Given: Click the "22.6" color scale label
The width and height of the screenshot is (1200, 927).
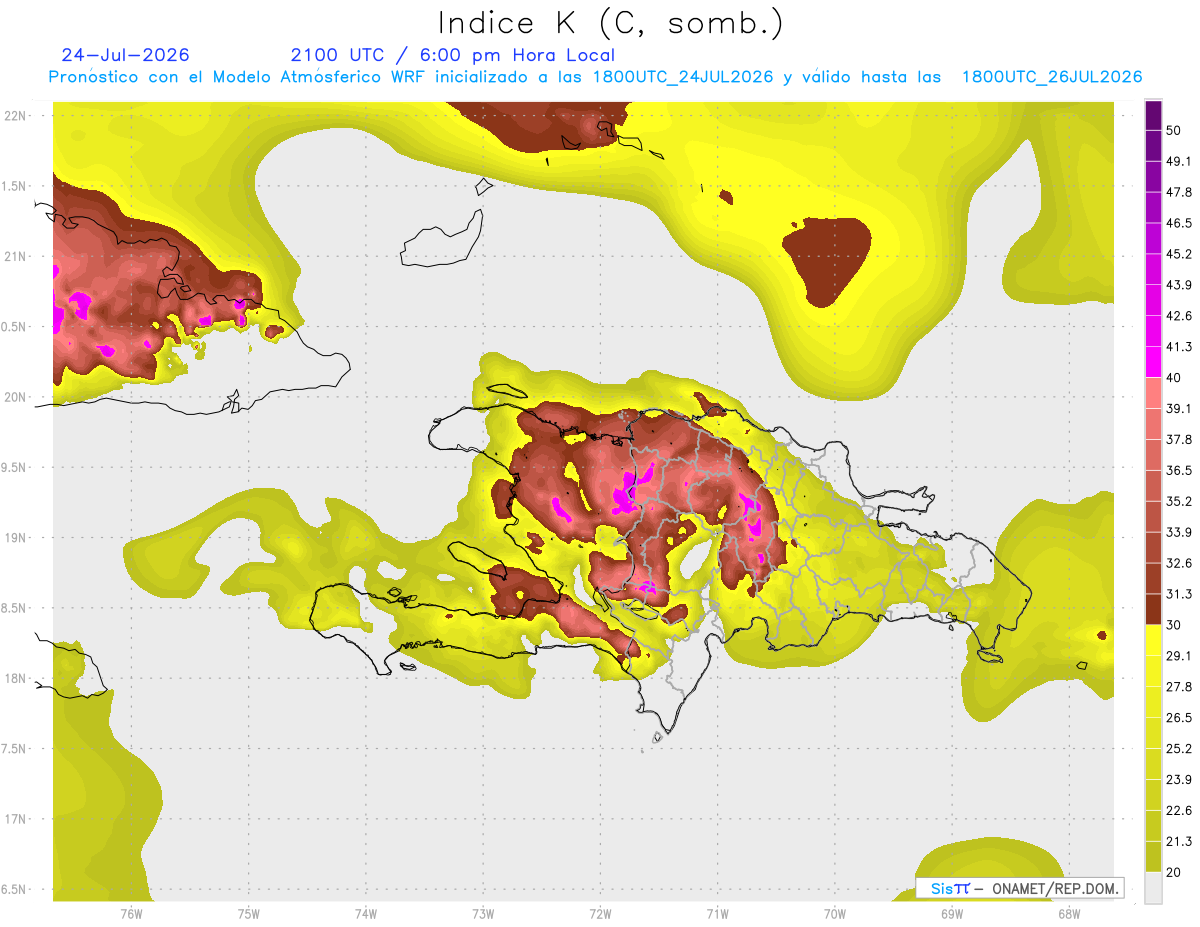Looking at the screenshot, I should (x=1179, y=810).
